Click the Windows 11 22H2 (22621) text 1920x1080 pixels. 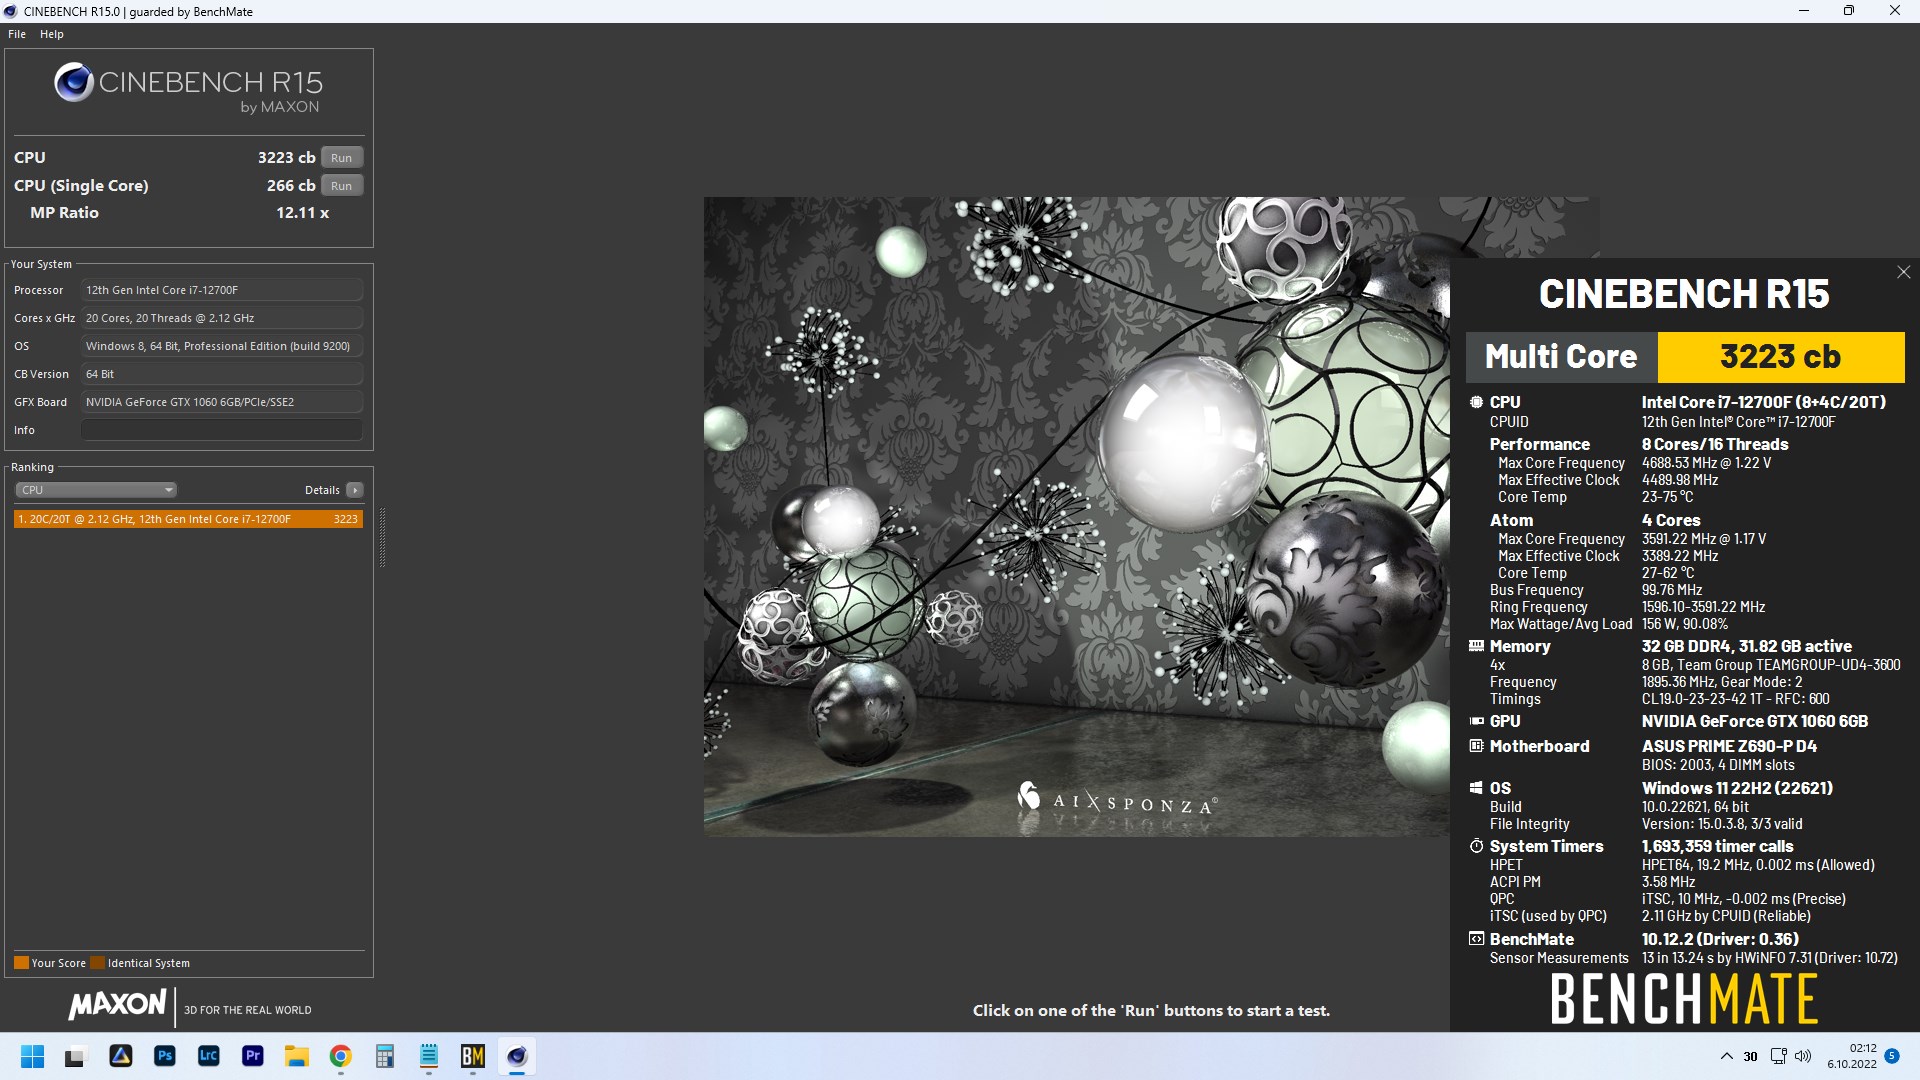(x=1737, y=788)
